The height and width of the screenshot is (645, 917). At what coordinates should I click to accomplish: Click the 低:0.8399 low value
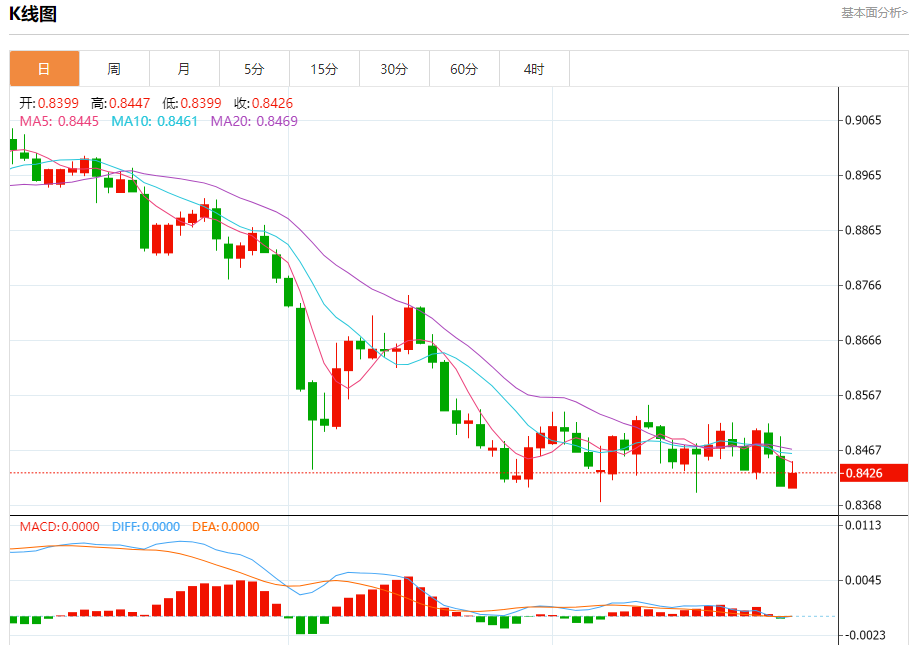[x=192, y=104]
